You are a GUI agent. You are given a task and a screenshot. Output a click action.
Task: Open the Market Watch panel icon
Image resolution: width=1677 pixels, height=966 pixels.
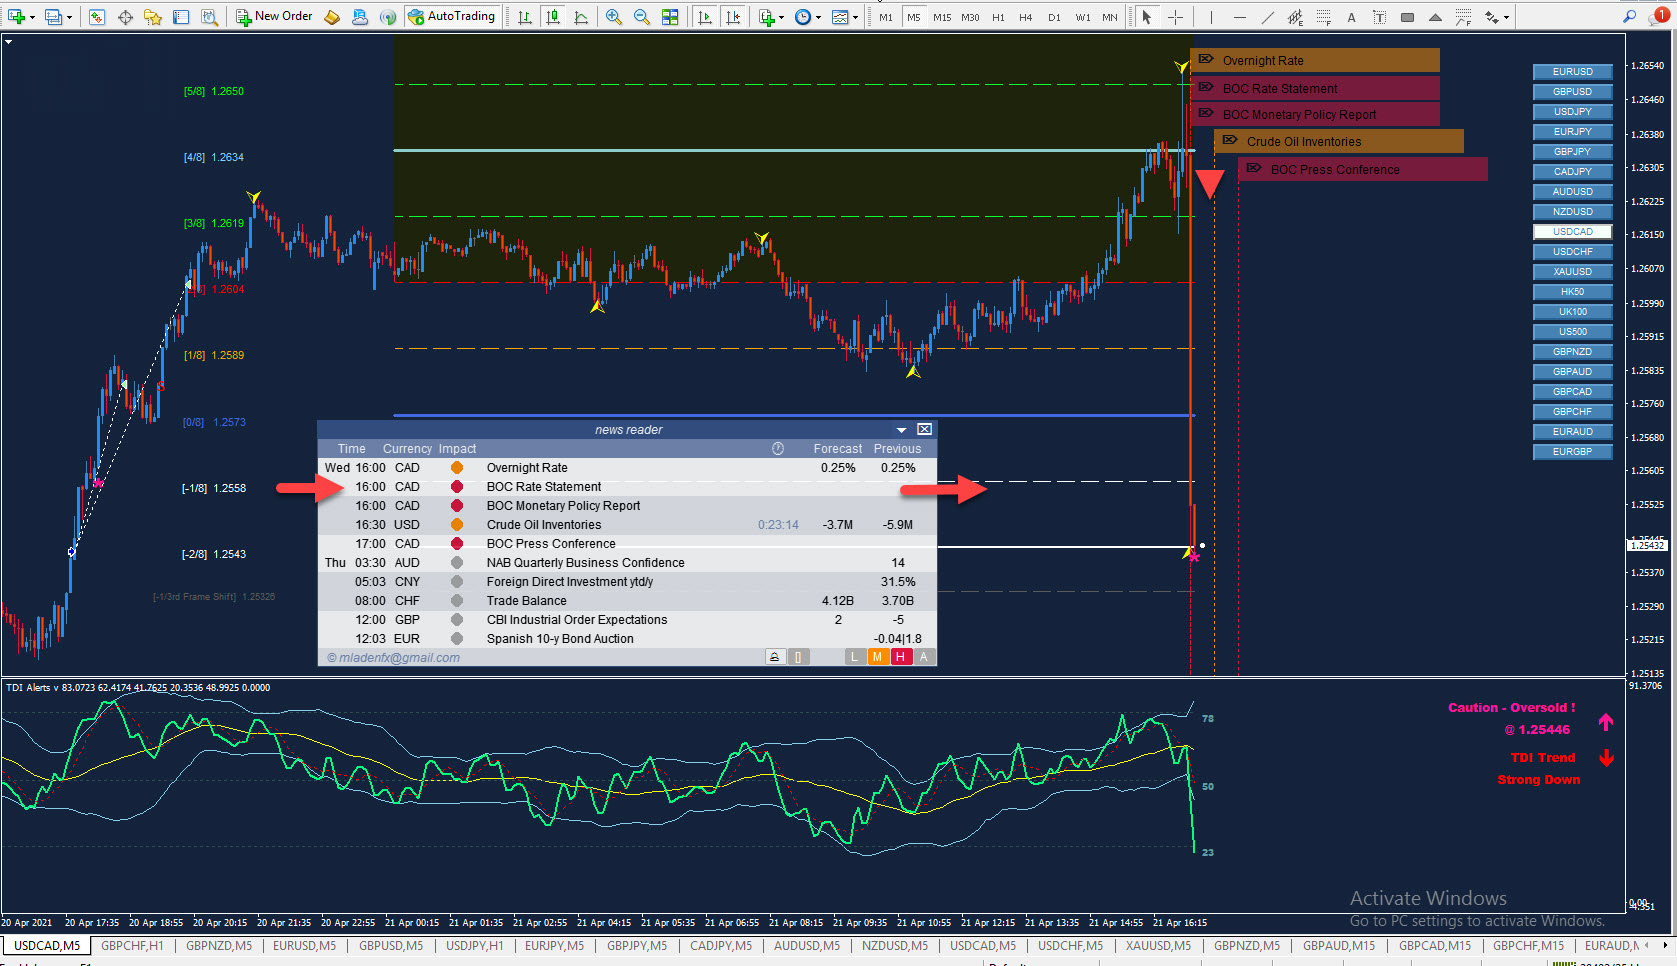click(97, 17)
